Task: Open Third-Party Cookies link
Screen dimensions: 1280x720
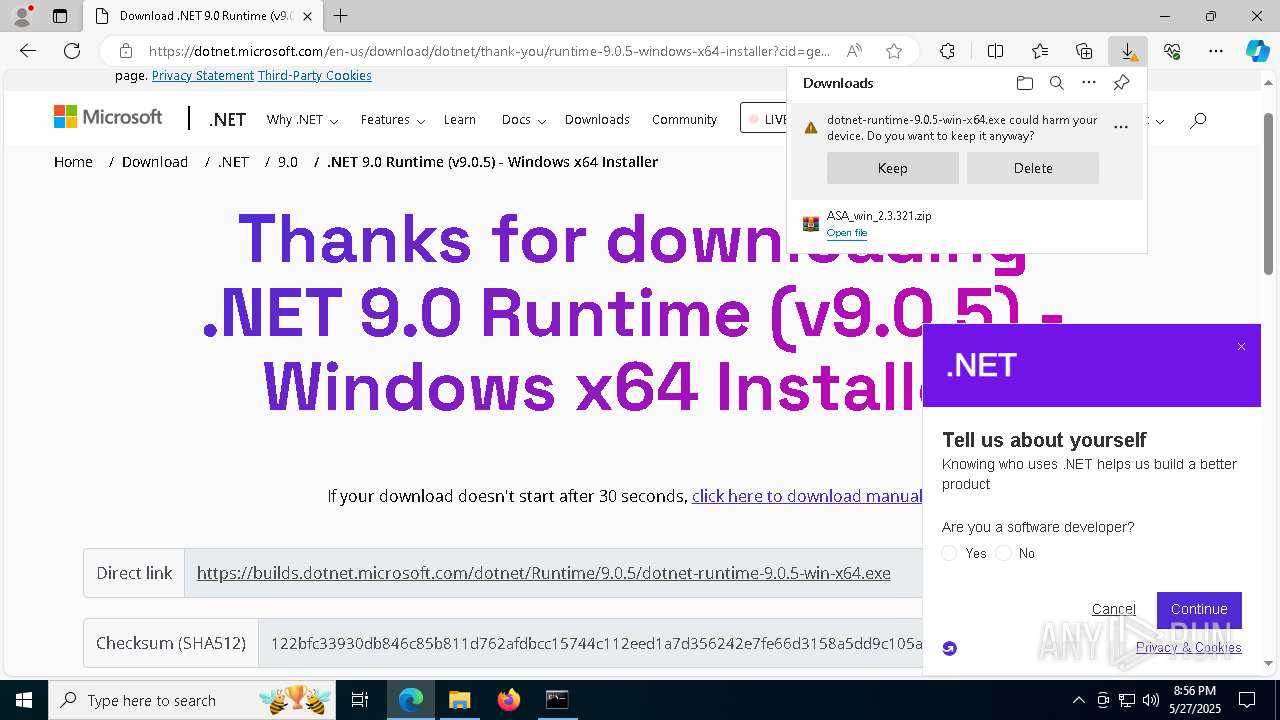Action: 314,76
